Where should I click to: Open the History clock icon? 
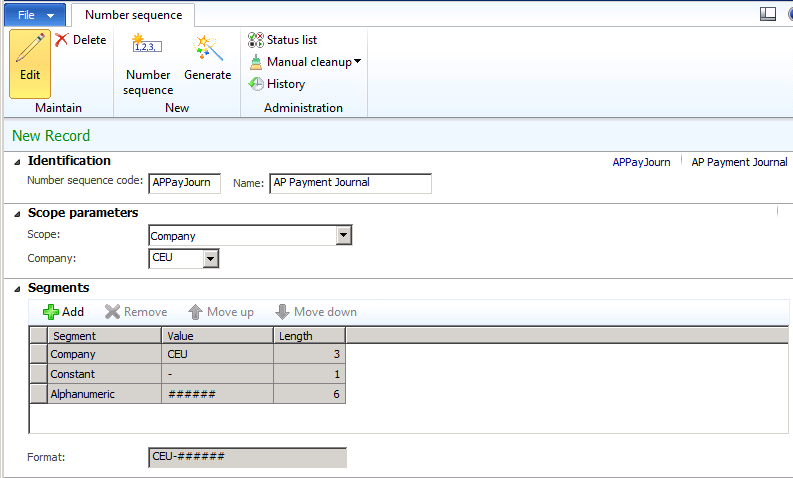click(257, 84)
